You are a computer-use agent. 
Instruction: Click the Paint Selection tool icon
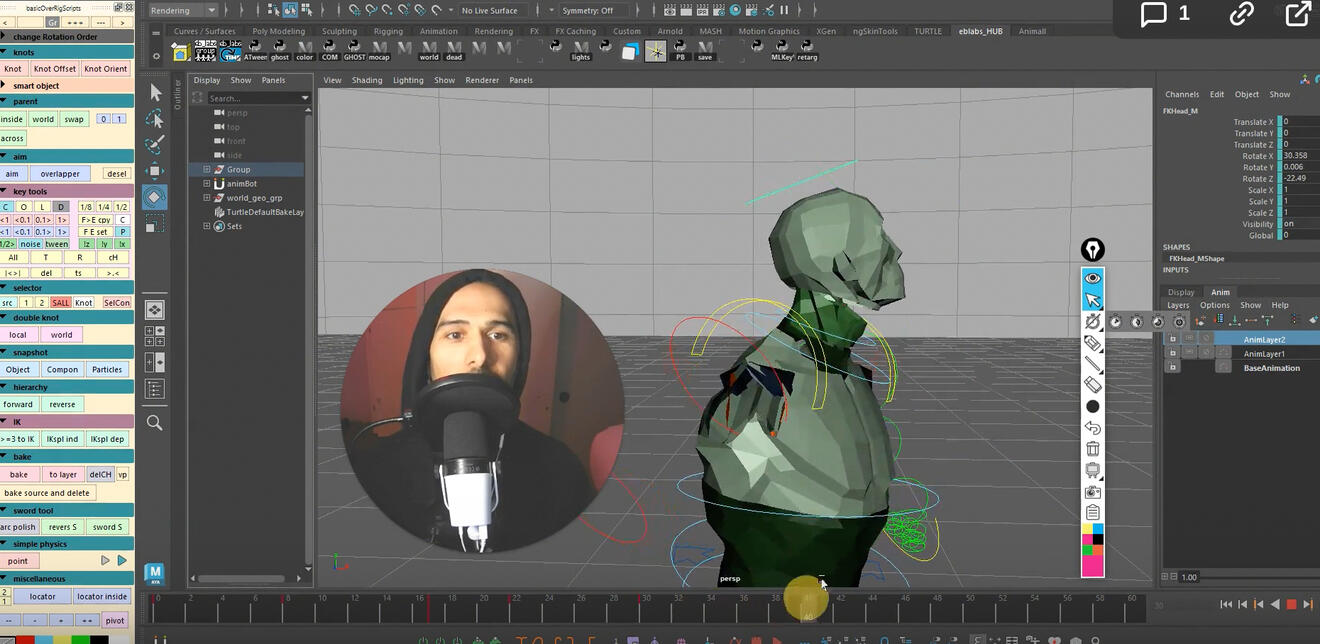pyautogui.click(x=155, y=145)
